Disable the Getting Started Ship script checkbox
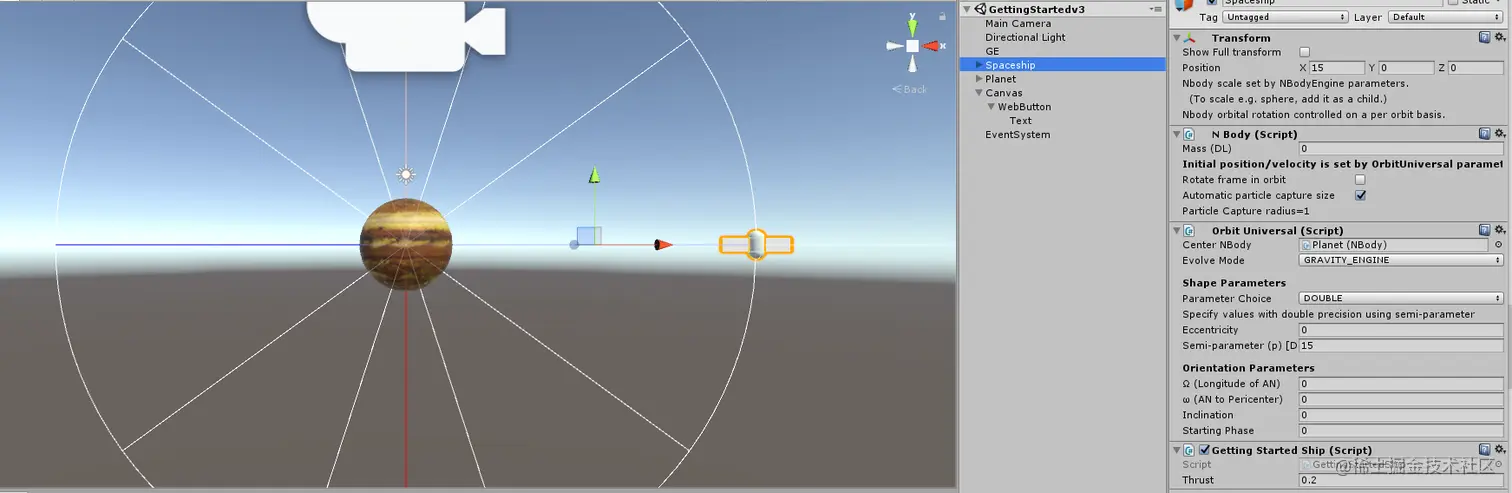The height and width of the screenshot is (493, 1512). tap(1204, 450)
